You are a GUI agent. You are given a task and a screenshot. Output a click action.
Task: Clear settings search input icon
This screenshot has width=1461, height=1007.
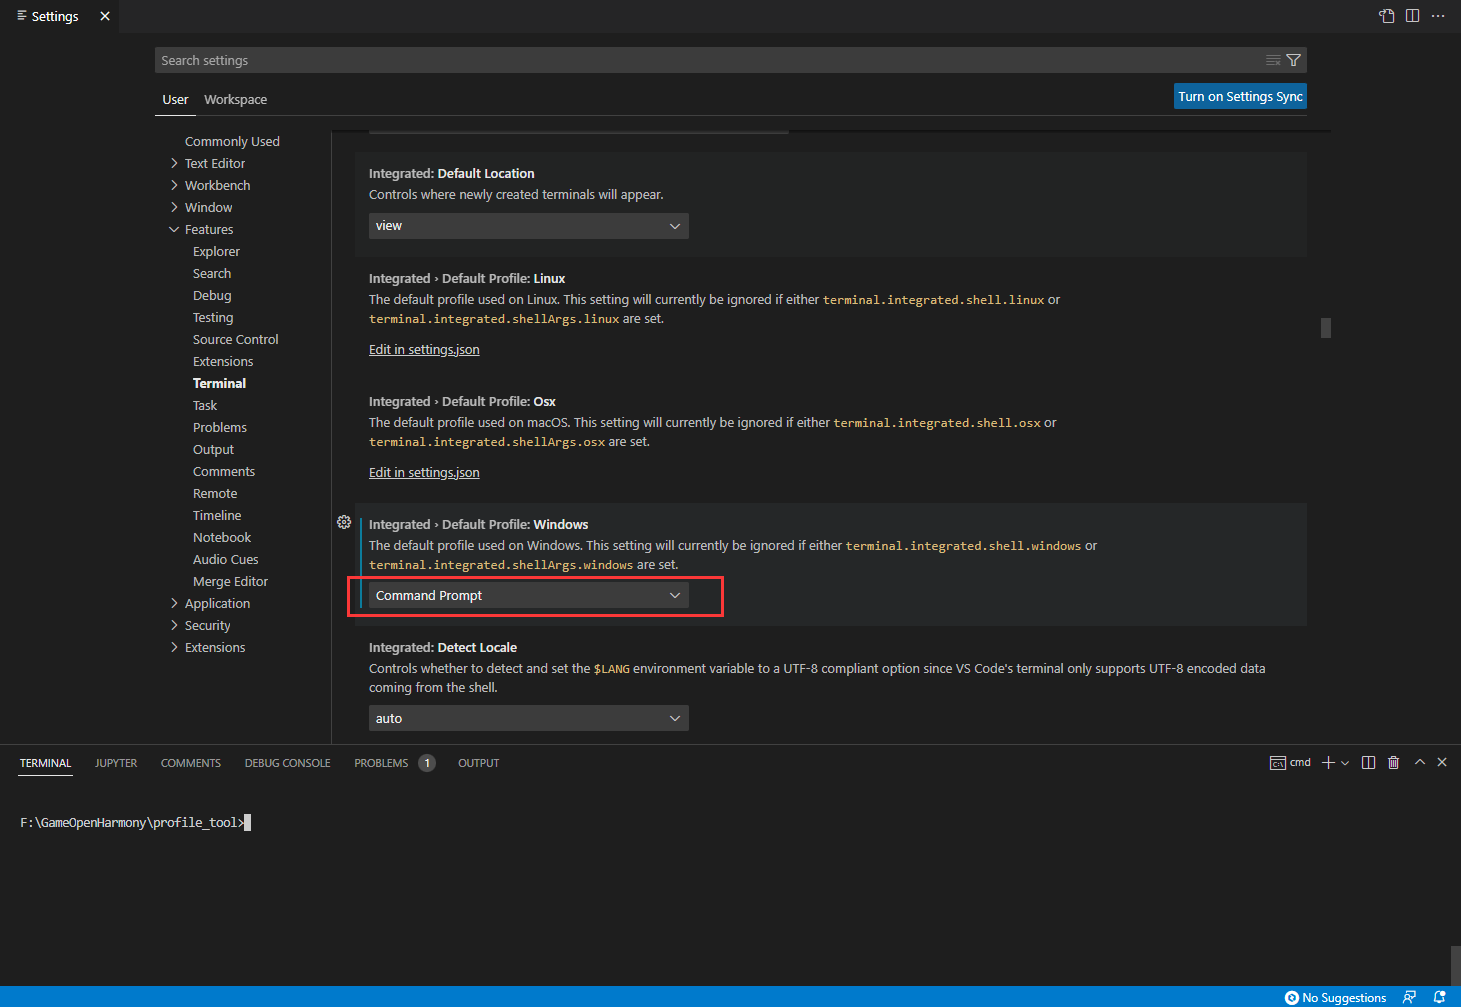point(1273,60)
